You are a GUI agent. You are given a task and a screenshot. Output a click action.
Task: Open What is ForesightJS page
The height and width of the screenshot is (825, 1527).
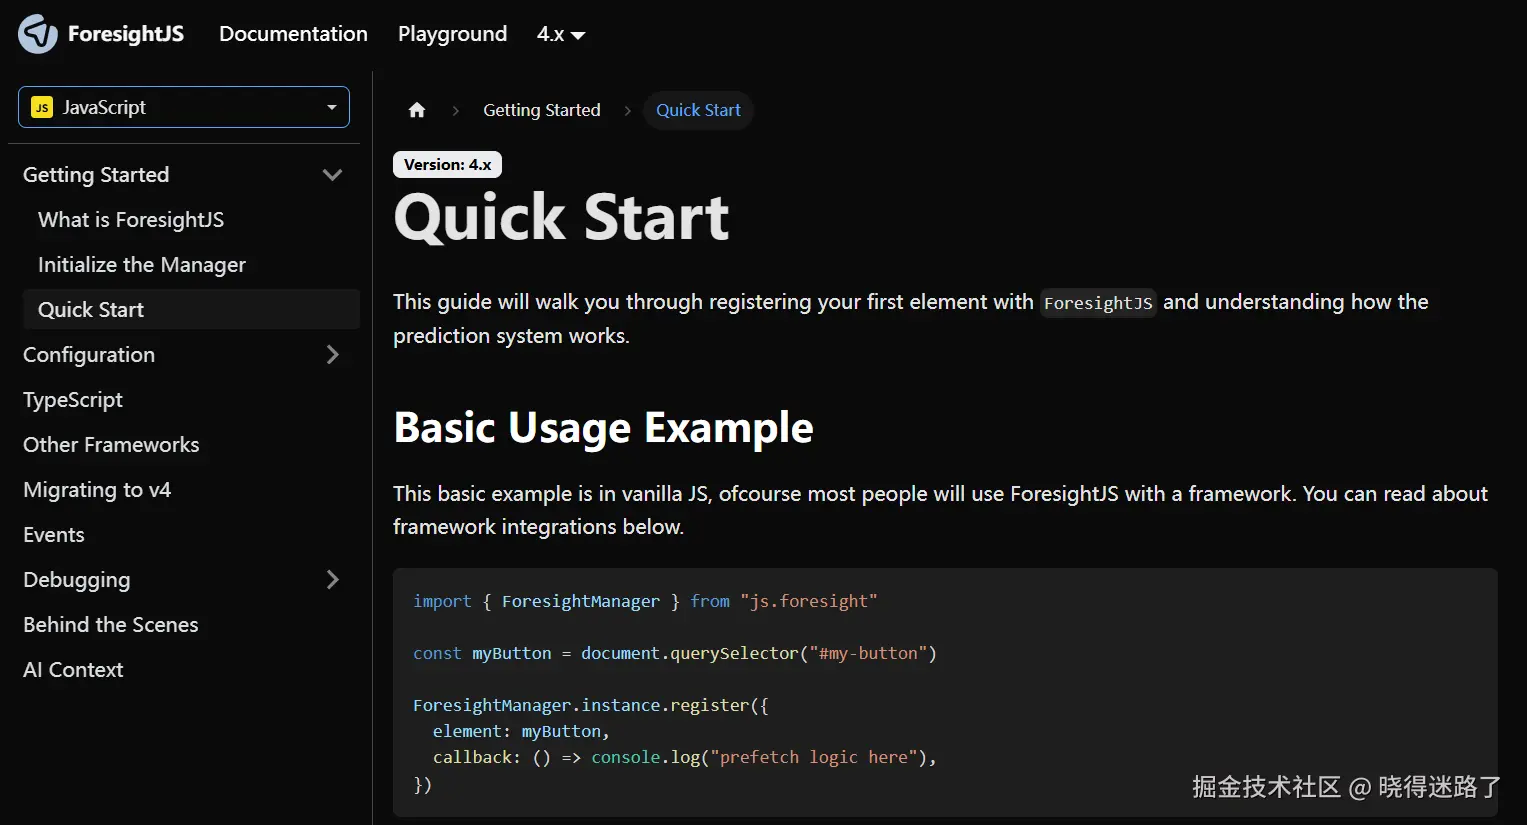click(x=131, y=220)
